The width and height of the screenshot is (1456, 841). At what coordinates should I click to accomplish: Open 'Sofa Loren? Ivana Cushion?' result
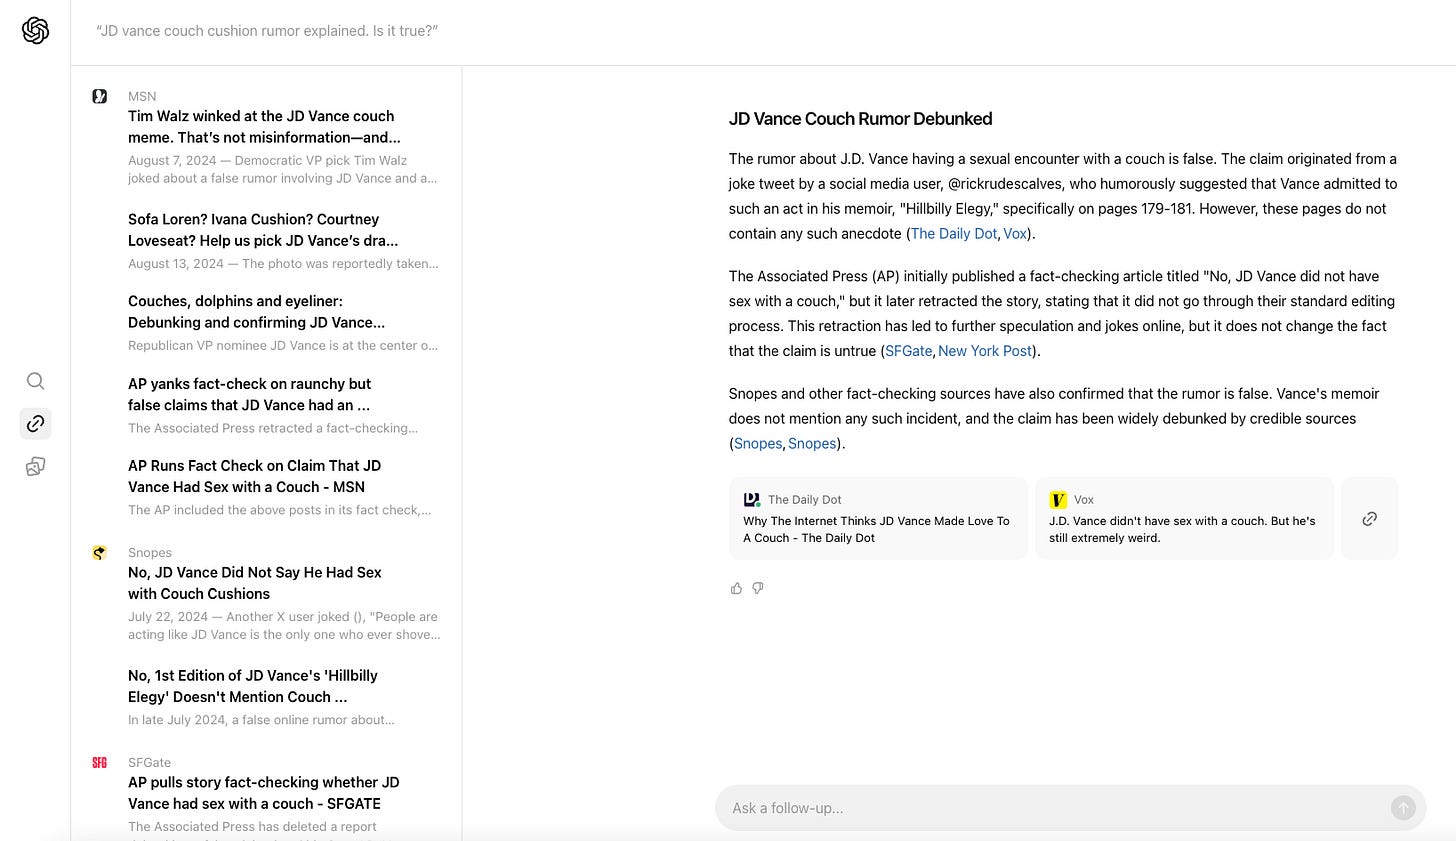(x=263, y=230)
